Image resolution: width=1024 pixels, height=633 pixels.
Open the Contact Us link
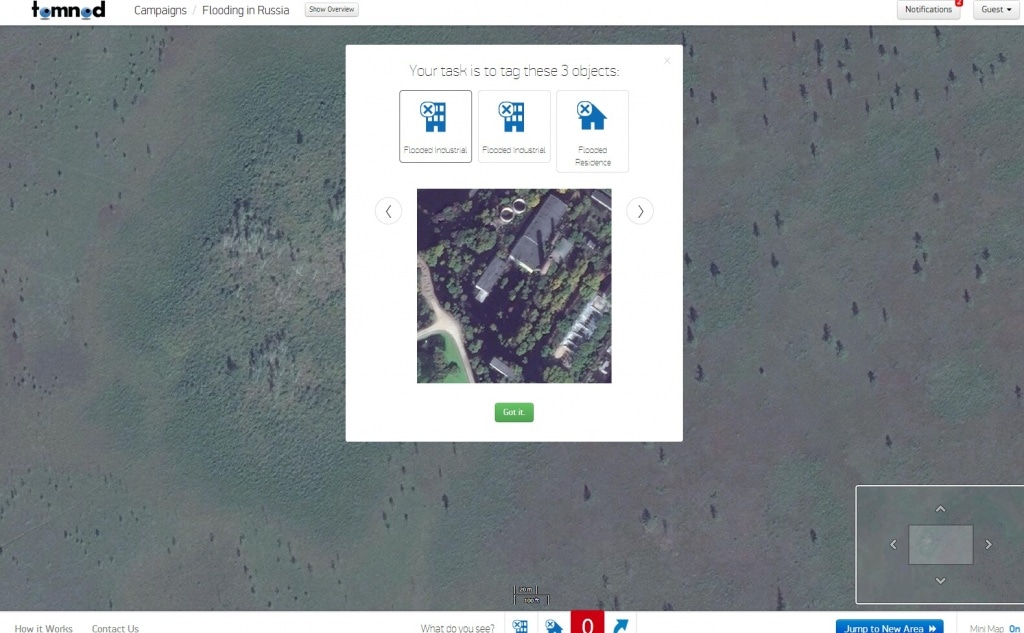(115, 628)
